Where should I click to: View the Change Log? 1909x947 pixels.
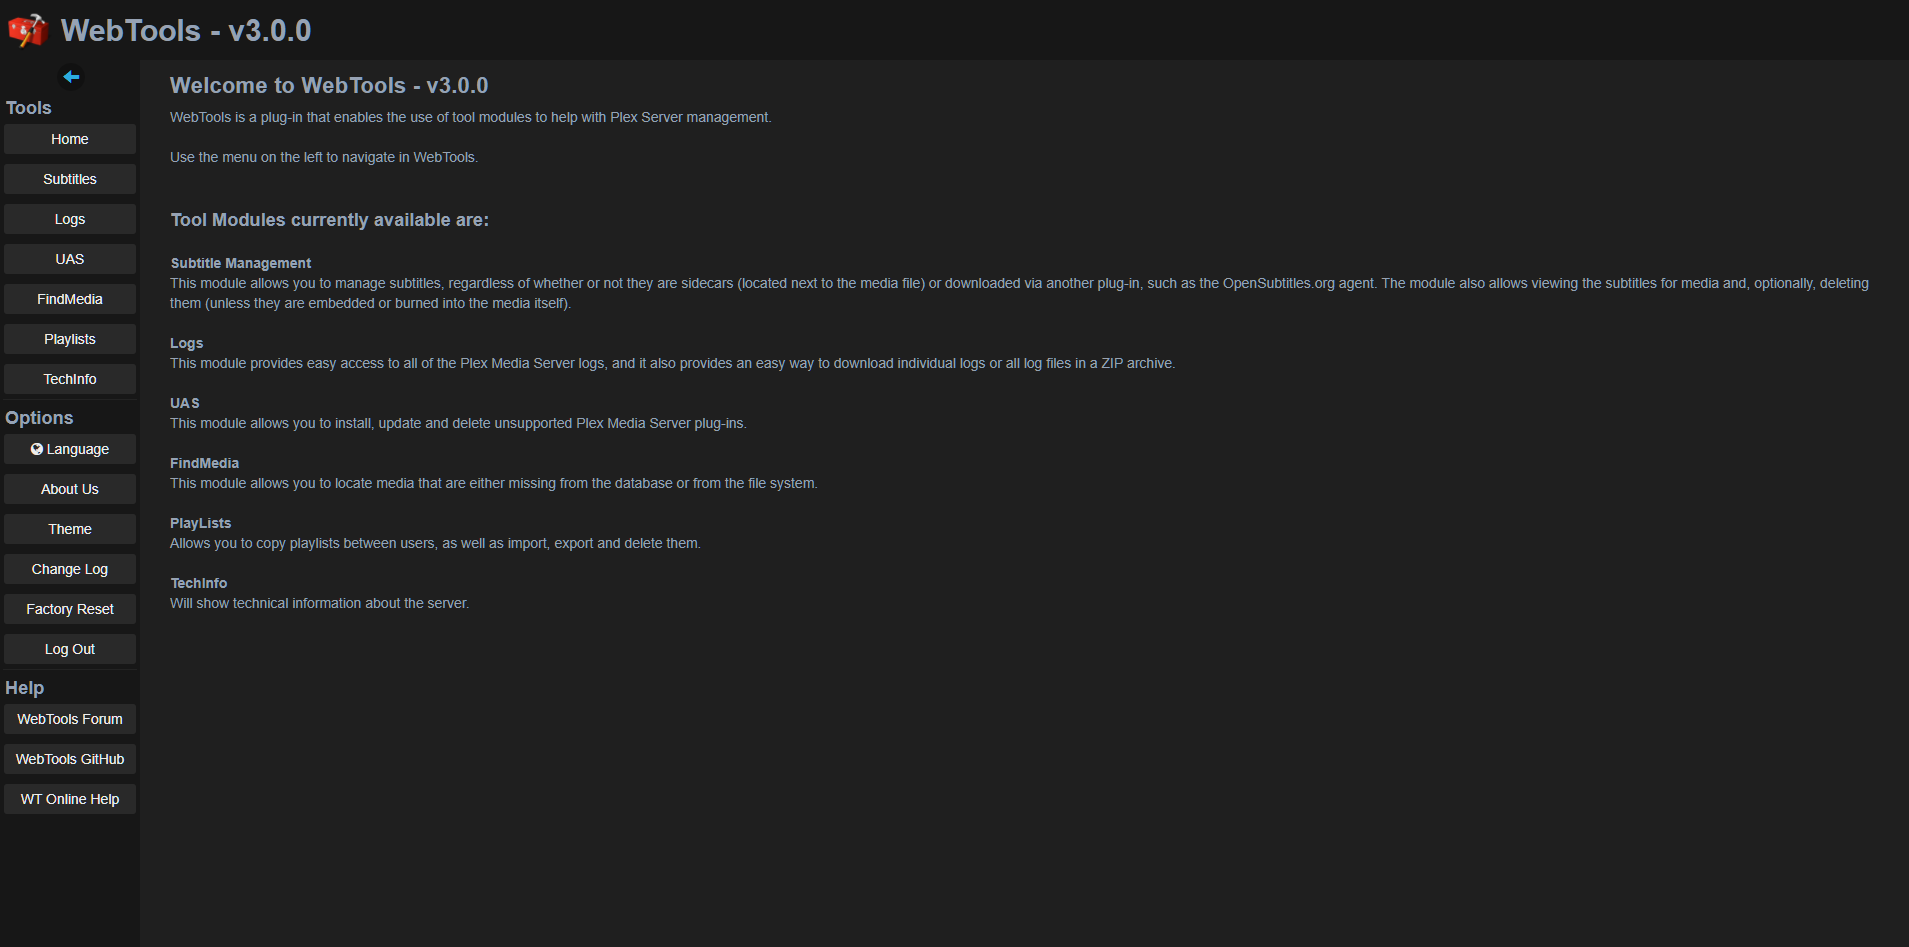70,569
